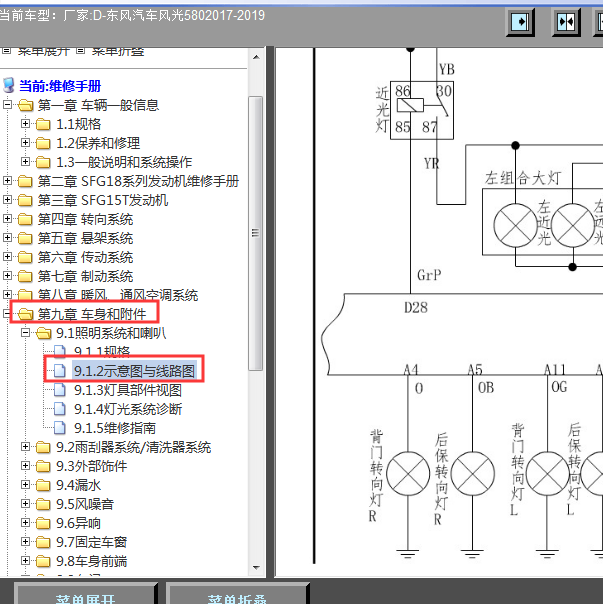This screenshot has width=603, height=604.
Task: Select 9.7固定车窗 section
Action: (x=91, y=542)
